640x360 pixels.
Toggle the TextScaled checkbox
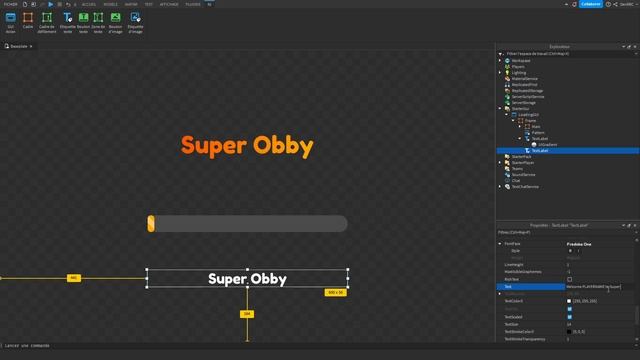click(x=569, y=317)
